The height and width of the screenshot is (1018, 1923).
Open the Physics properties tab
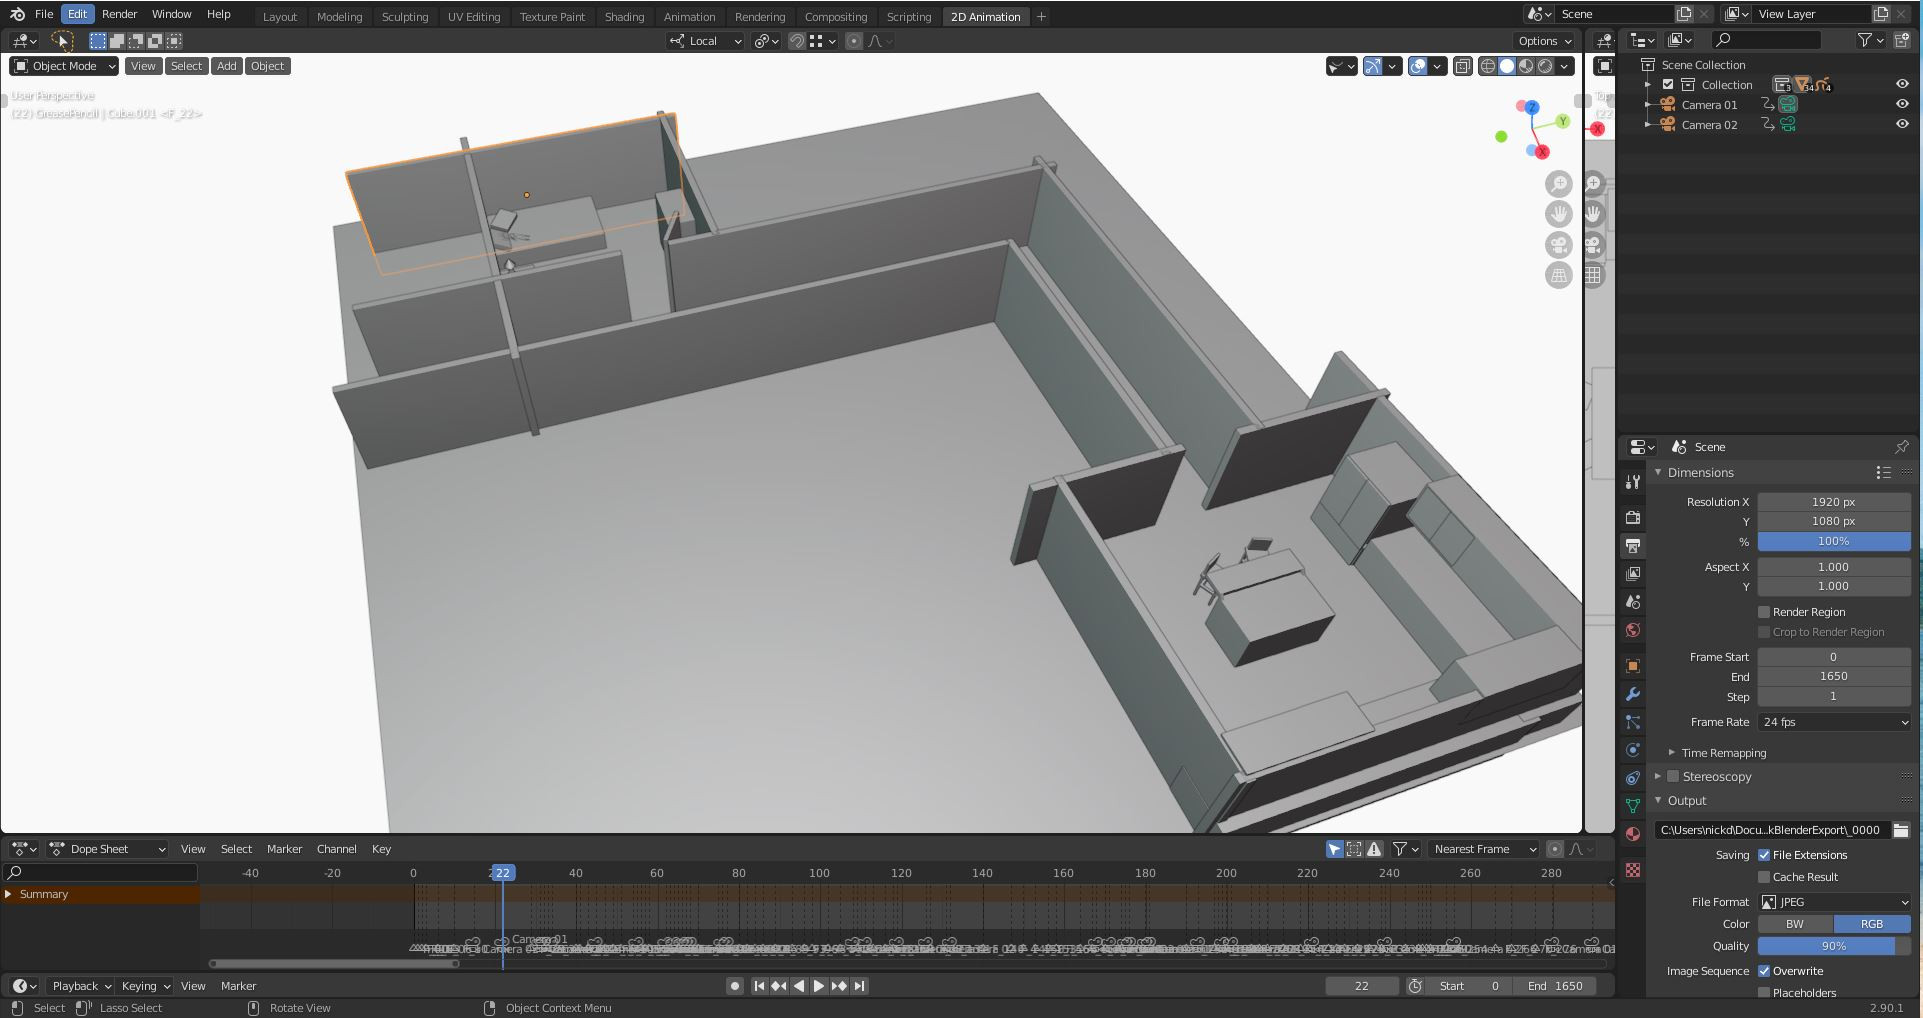tap(1633, 750)
